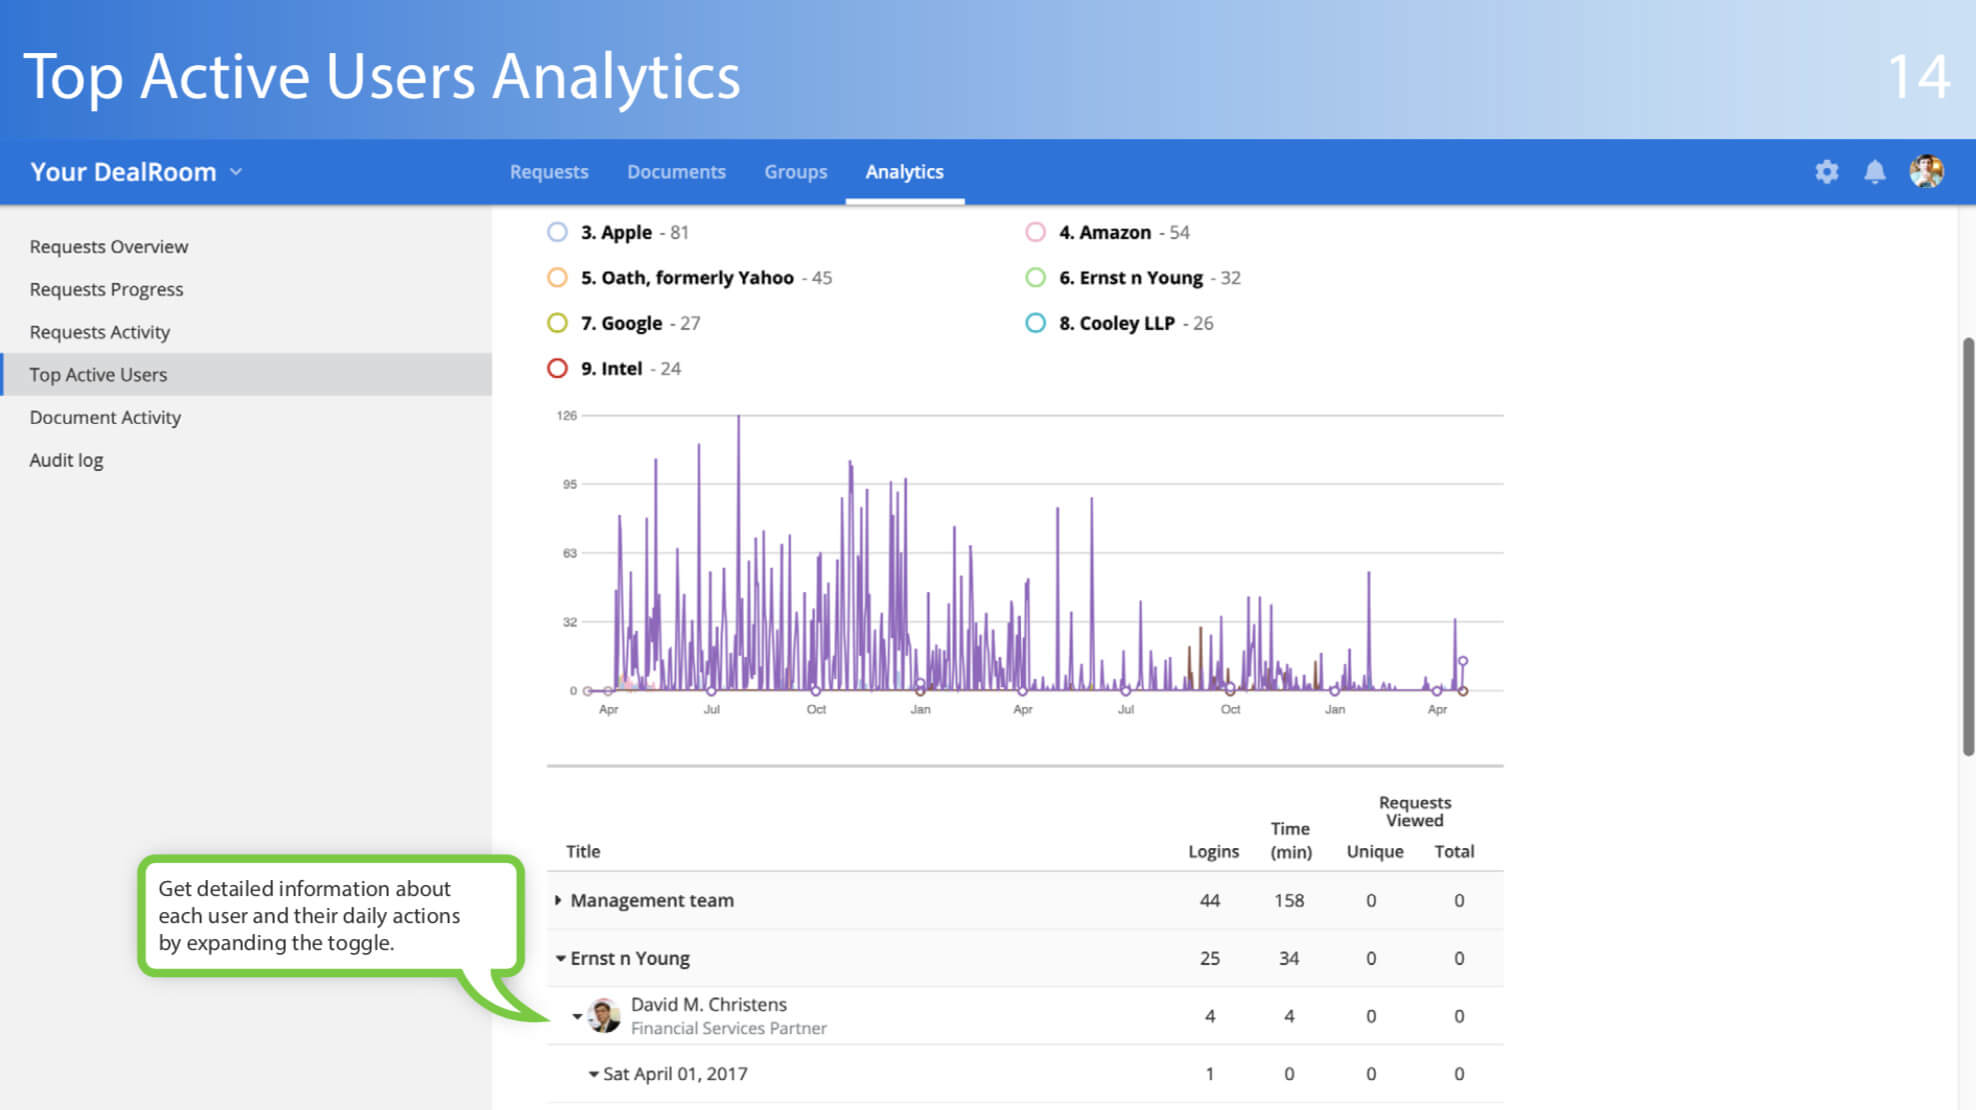Toggle Oath, formerly Yahoo series circle
Viewport: 1976px width, 1110px height.
coord(557,278)
